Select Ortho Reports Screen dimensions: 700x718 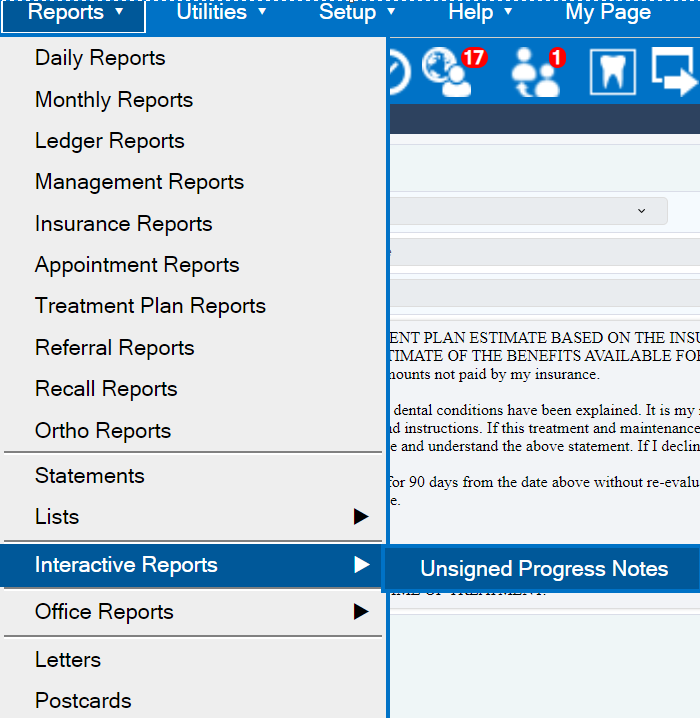(x=192, y=431)
